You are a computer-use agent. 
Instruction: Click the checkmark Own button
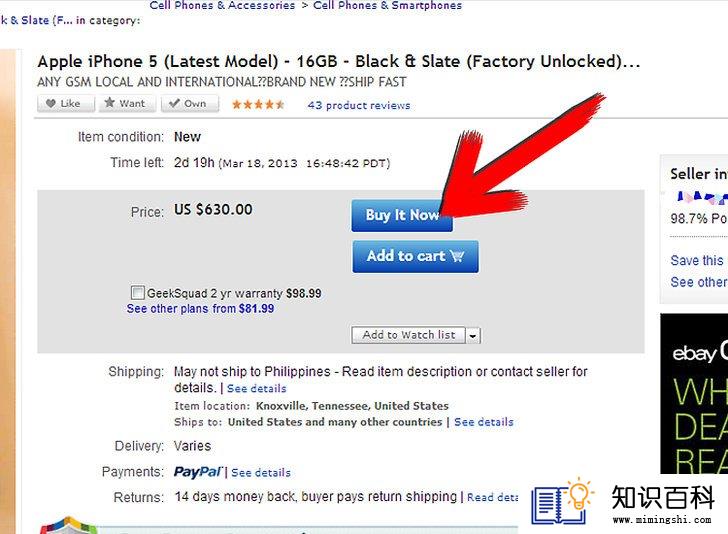[x=190, y=104]
